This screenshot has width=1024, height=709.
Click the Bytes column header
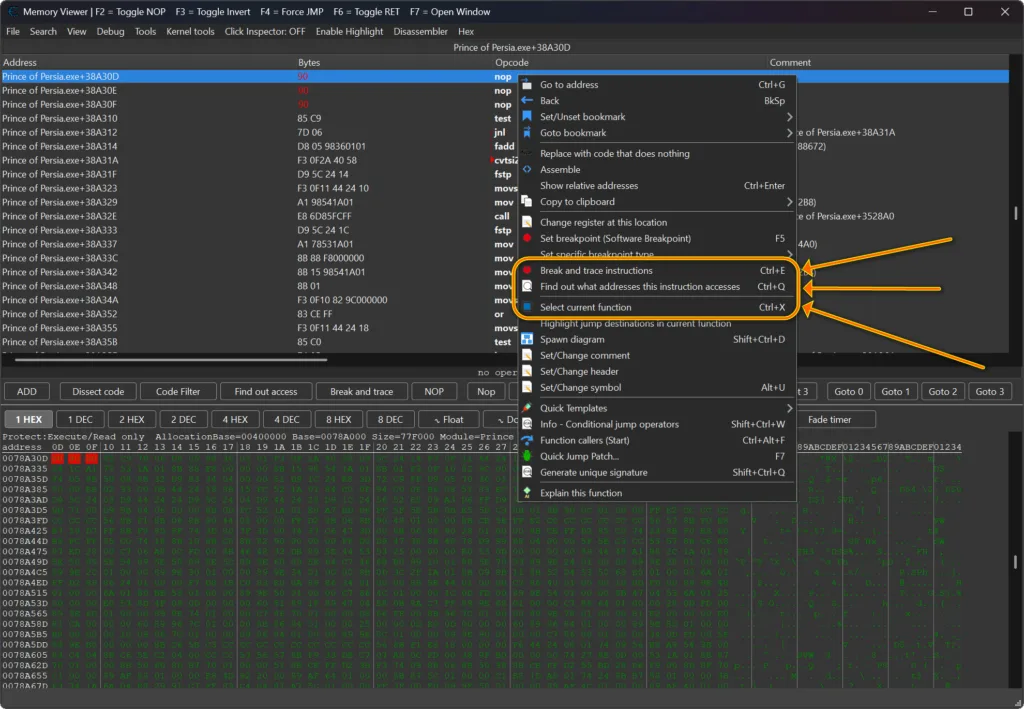coord(309,62)
